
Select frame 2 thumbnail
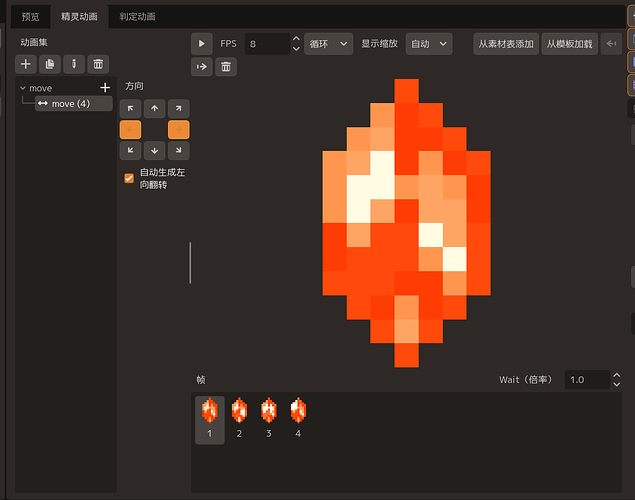(239, 420)
